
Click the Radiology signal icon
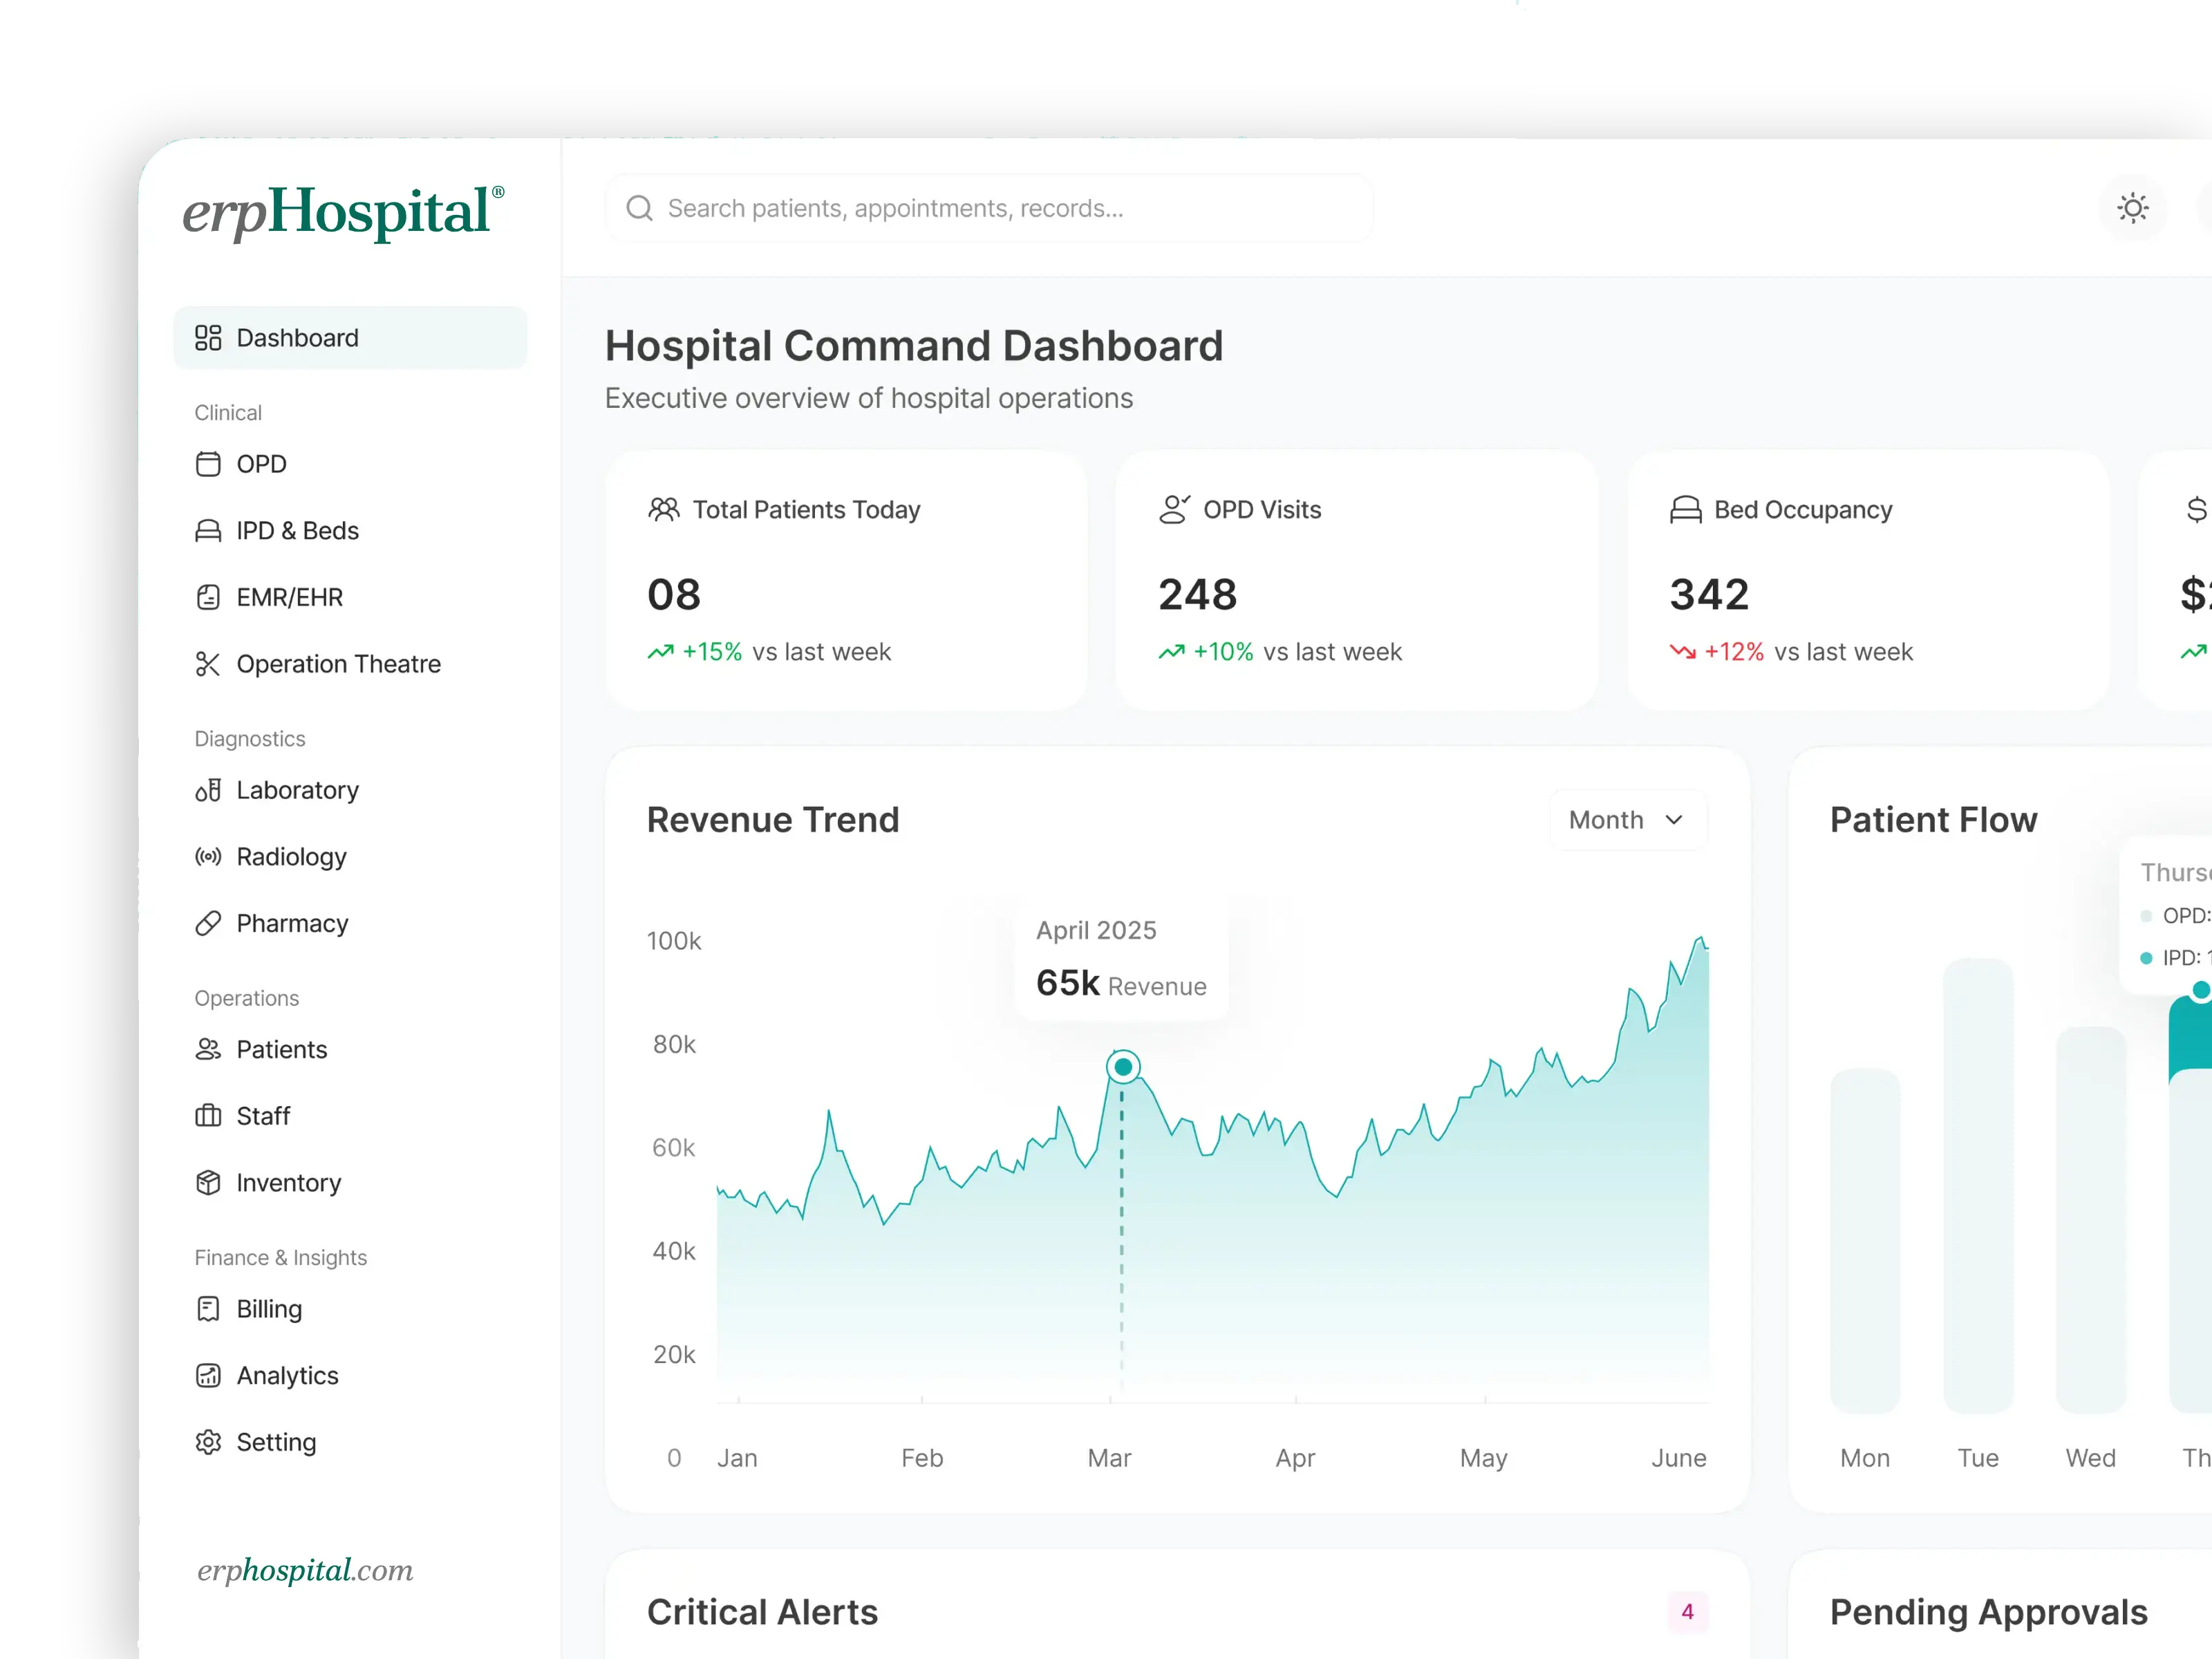(208, 857)
